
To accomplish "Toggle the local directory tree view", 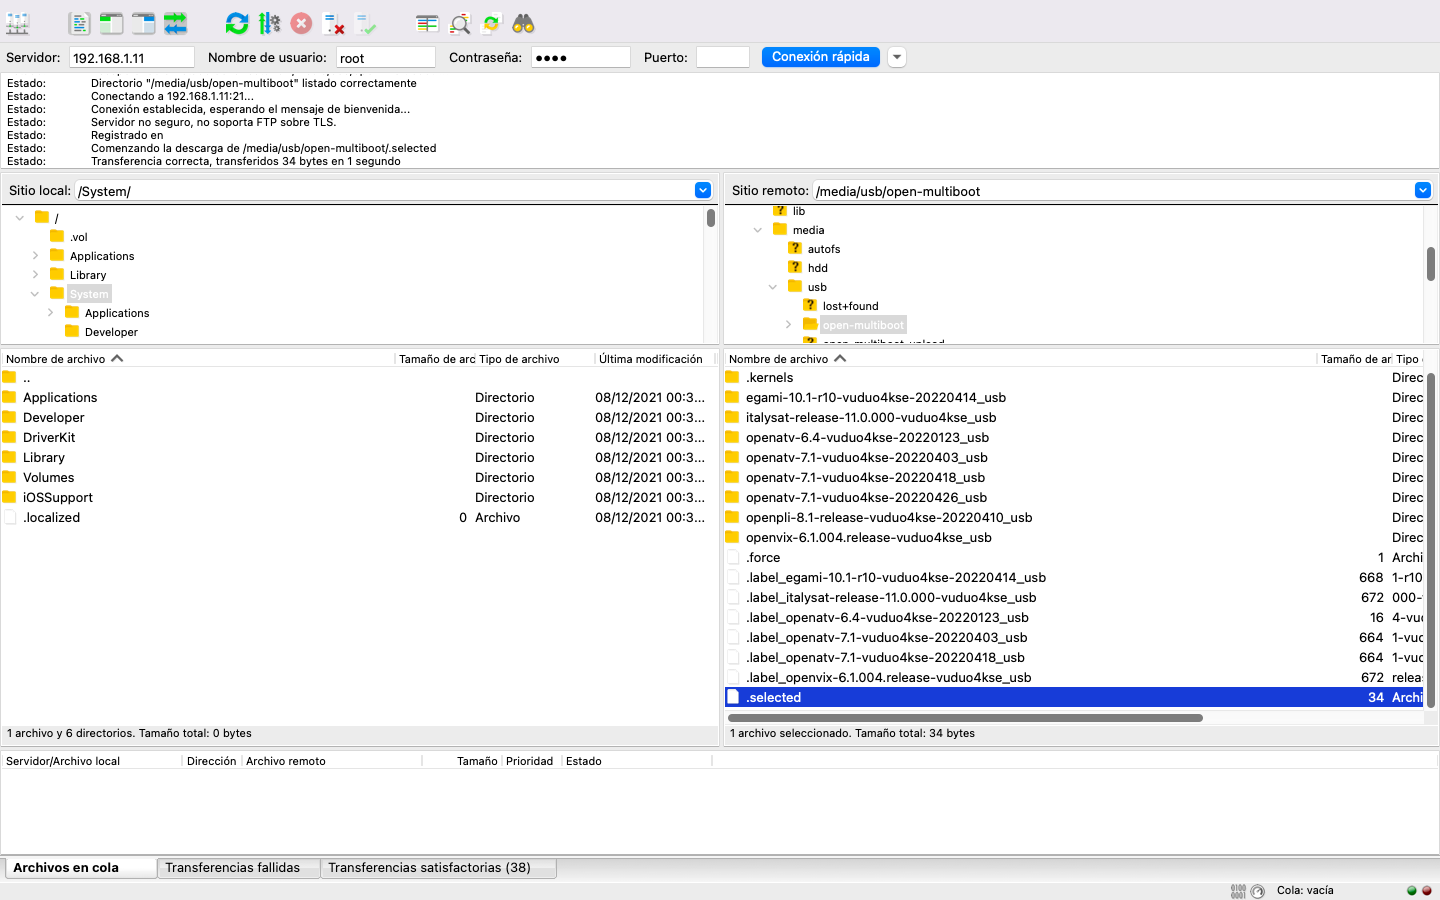I will pos(111,23).
